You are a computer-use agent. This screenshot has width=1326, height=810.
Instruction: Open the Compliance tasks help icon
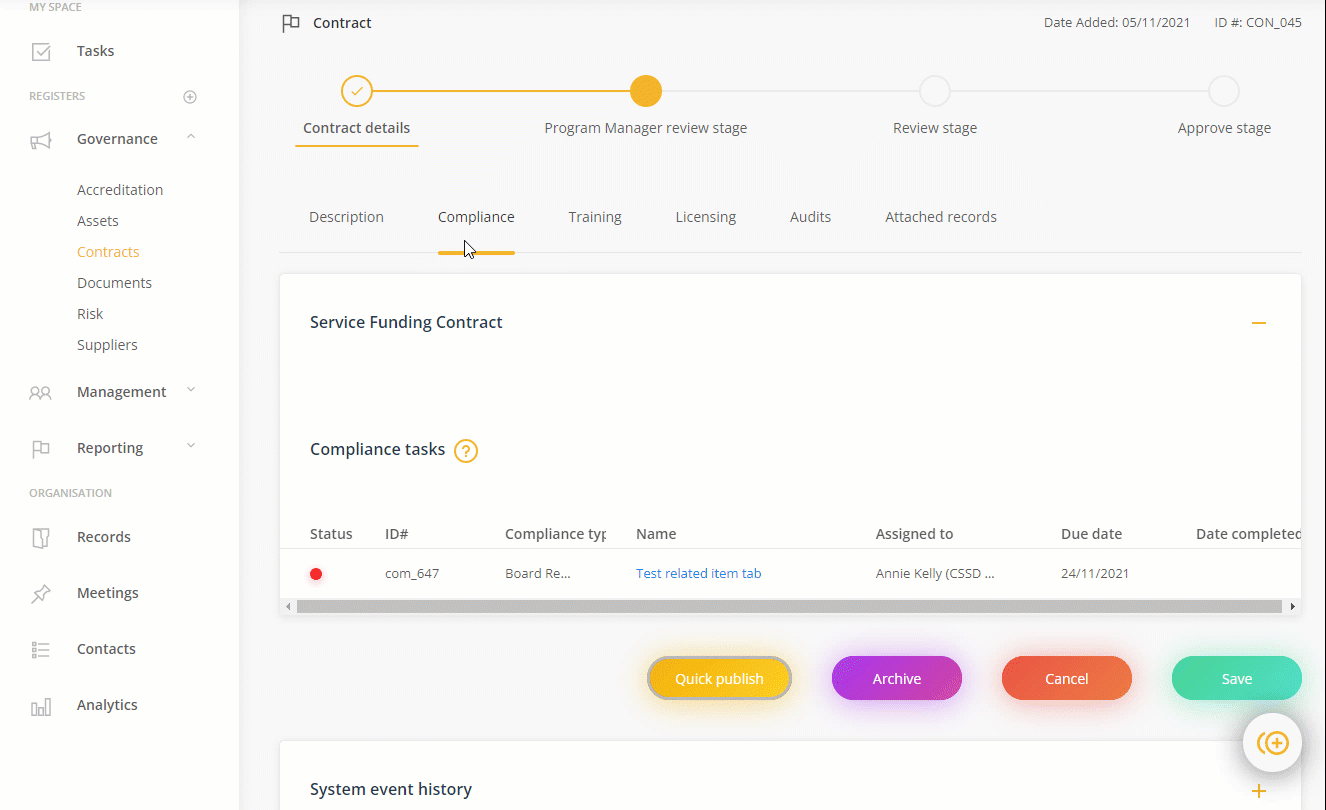point(465,451)
